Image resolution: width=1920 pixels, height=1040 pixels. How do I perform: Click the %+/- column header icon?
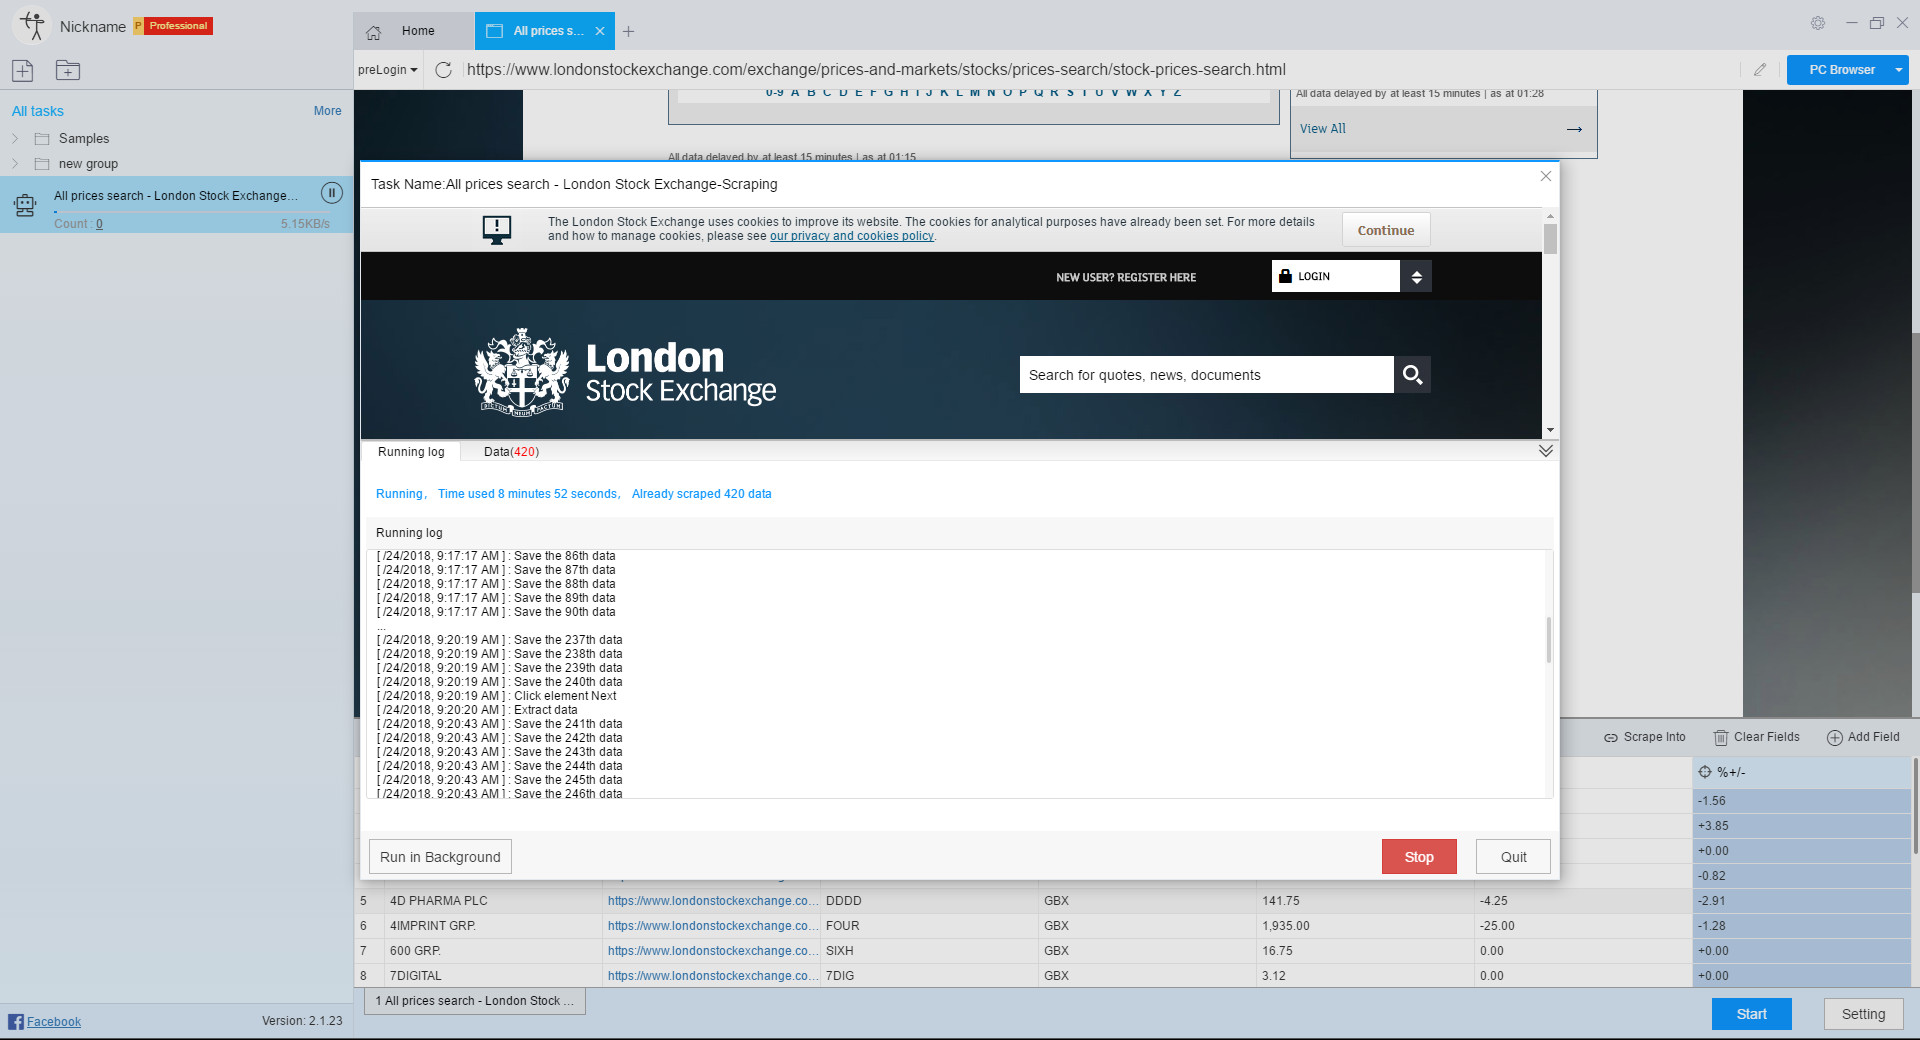[1705, 772]
